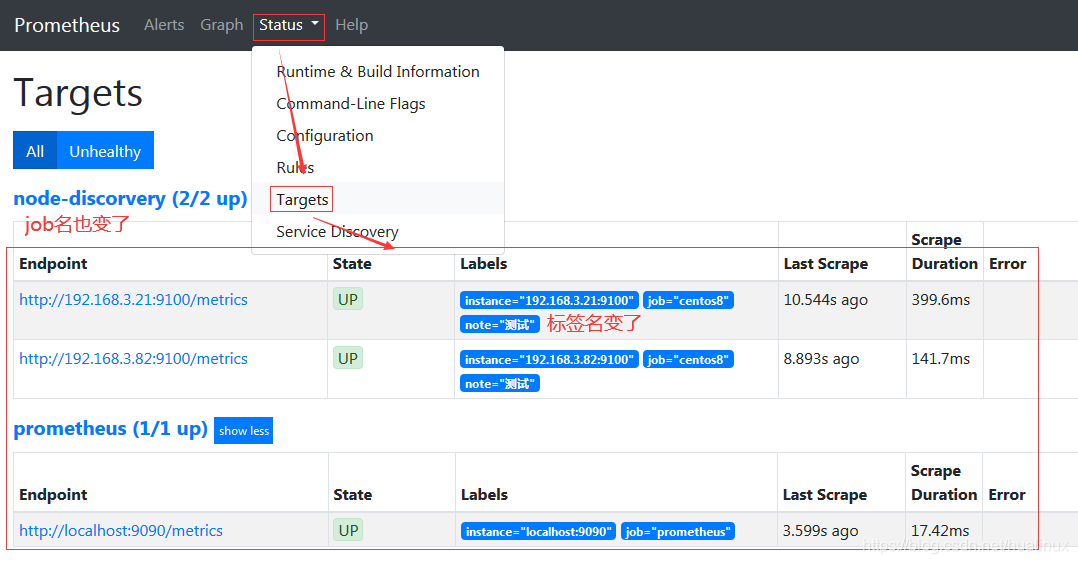The width and height of the screenshot is (1078, 564).
Task: Open Command-Line Flags from Status menu
Action: point(377,104)
